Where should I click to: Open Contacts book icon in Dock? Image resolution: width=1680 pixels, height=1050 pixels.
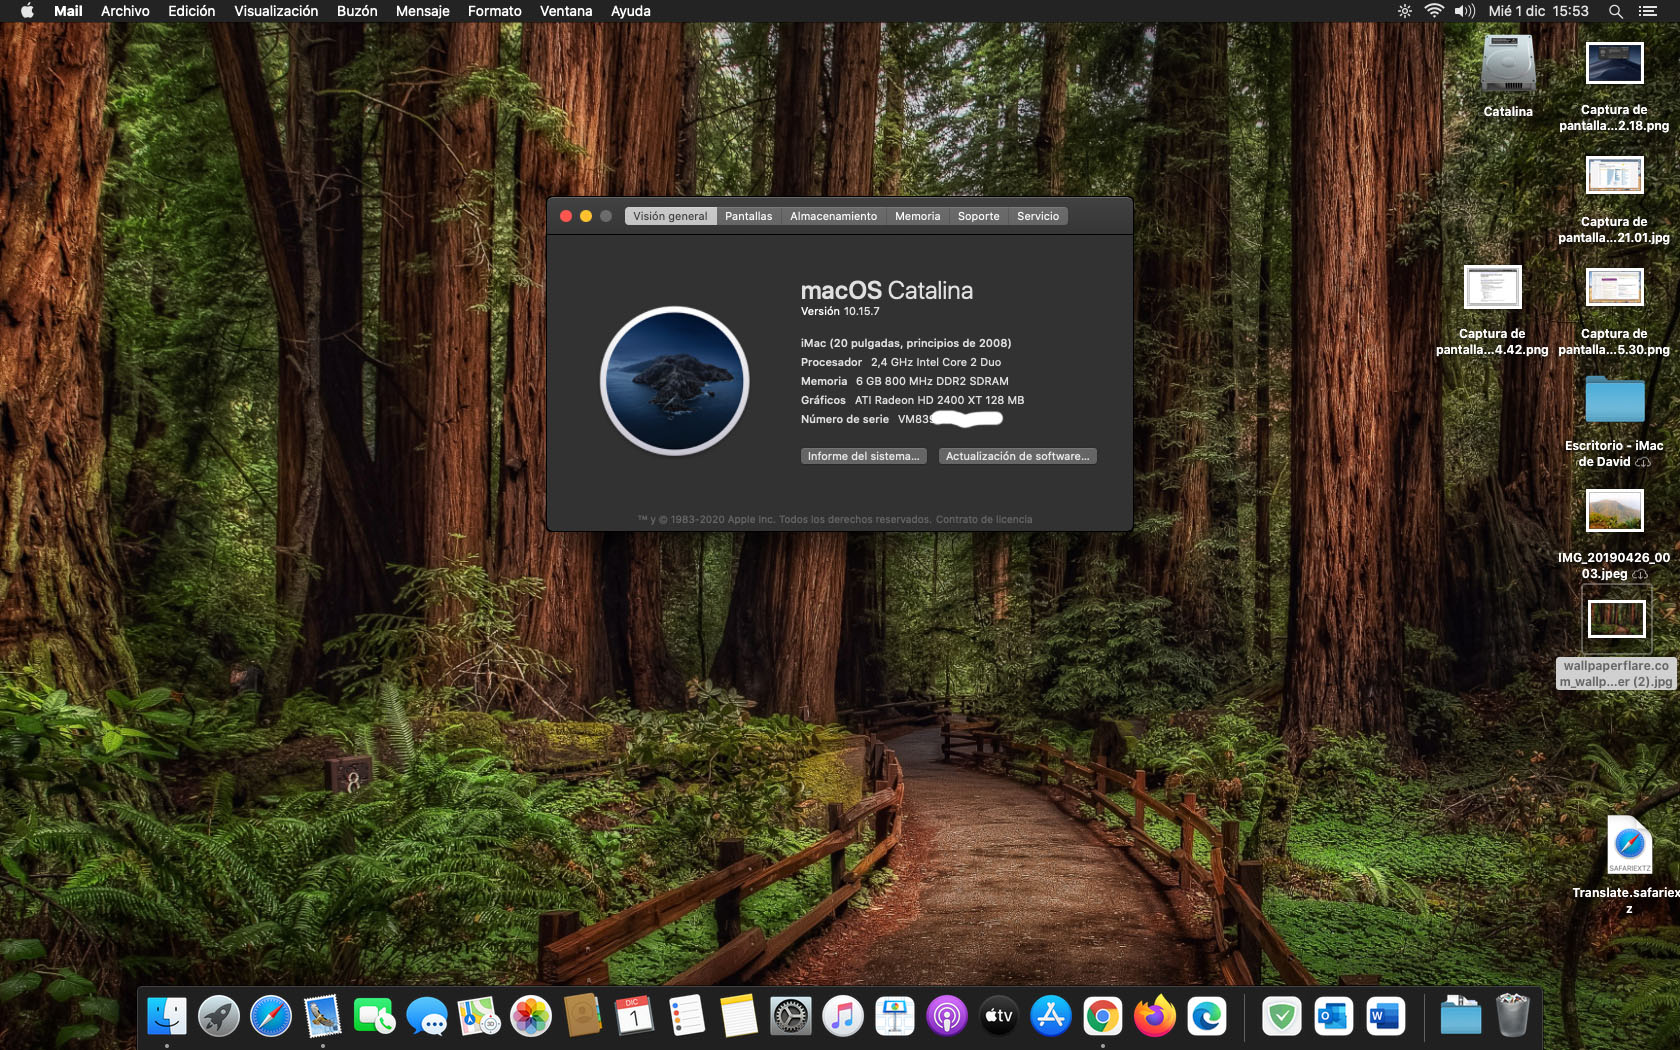tap(583, 1017)
